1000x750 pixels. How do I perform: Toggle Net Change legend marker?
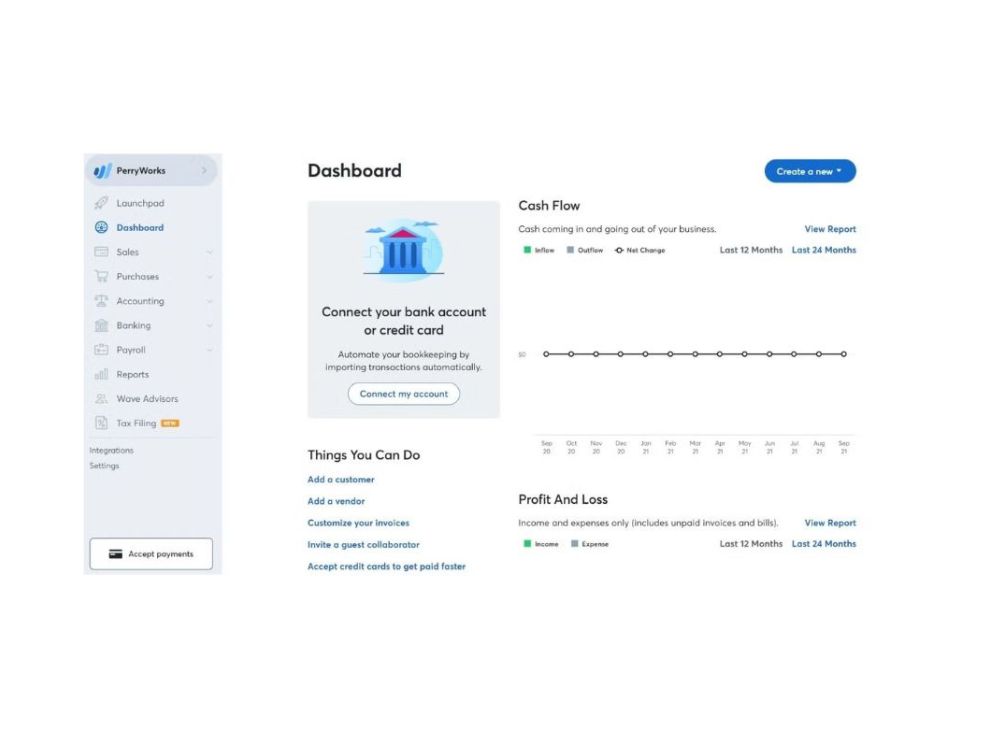pos(619,250)
